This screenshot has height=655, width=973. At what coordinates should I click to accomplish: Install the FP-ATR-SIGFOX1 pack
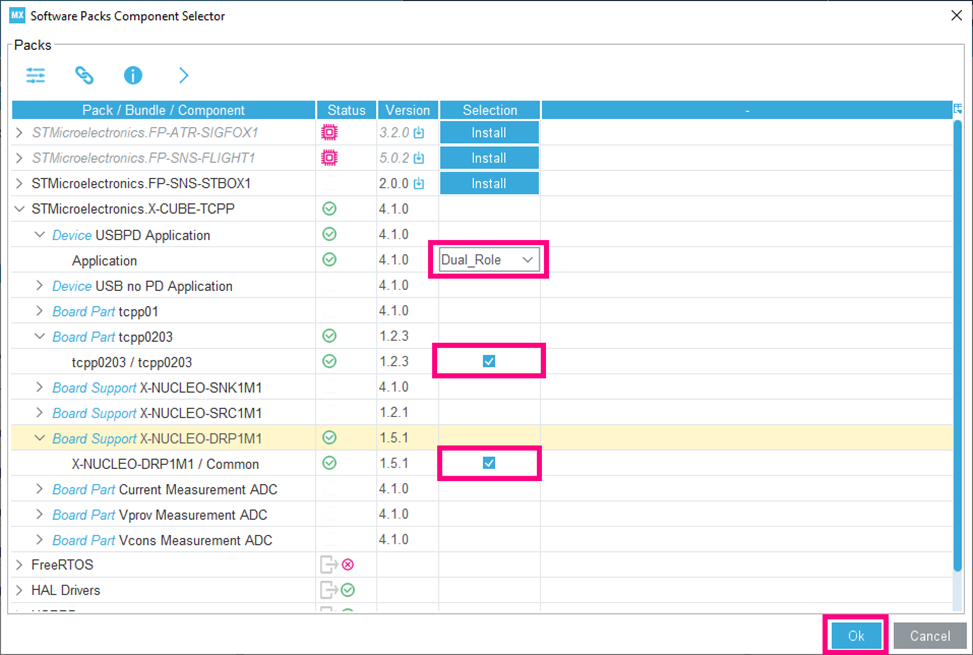point(489,133)
